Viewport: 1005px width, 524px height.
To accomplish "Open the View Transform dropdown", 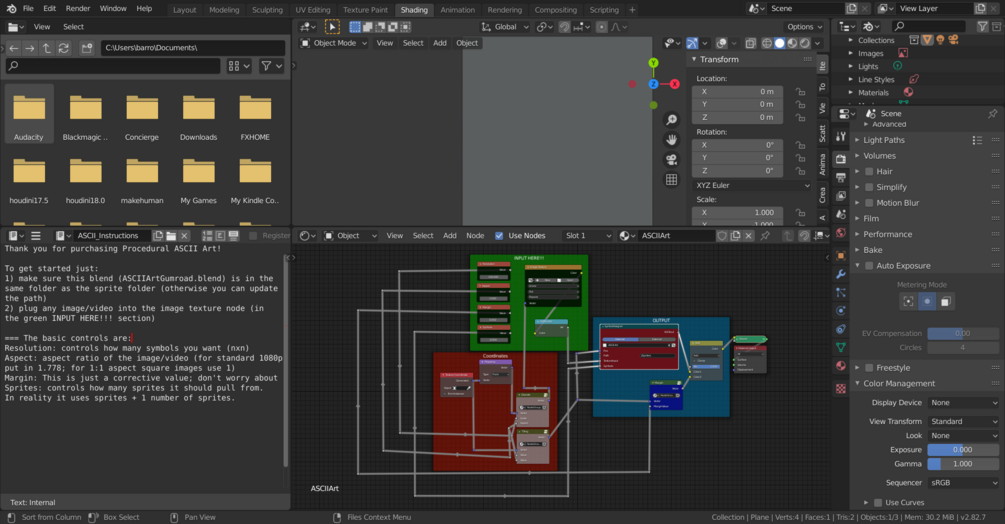I will point(963,422).
